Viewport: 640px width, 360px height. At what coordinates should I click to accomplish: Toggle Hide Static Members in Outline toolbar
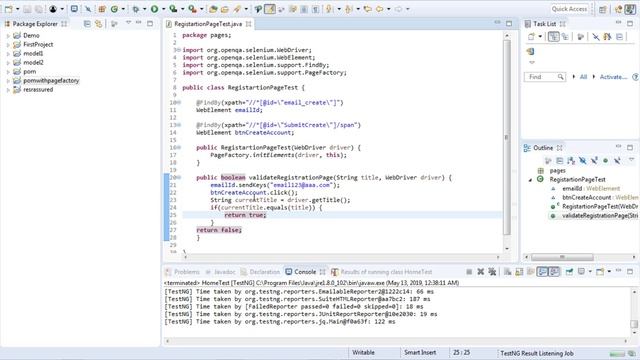(x=594, y=161)
